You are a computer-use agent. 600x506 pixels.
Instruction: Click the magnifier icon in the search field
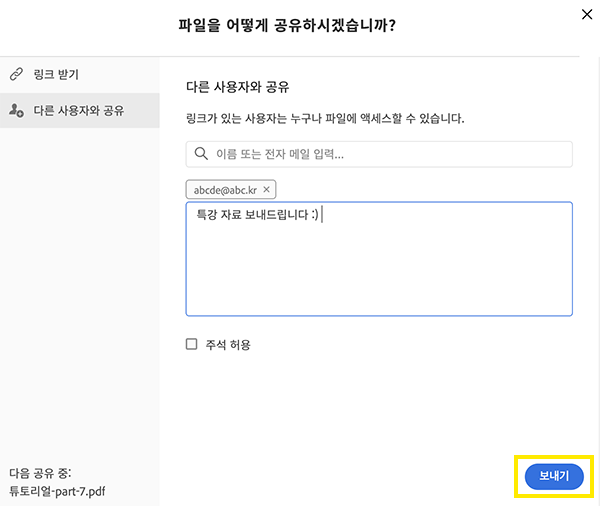point(201,154)
